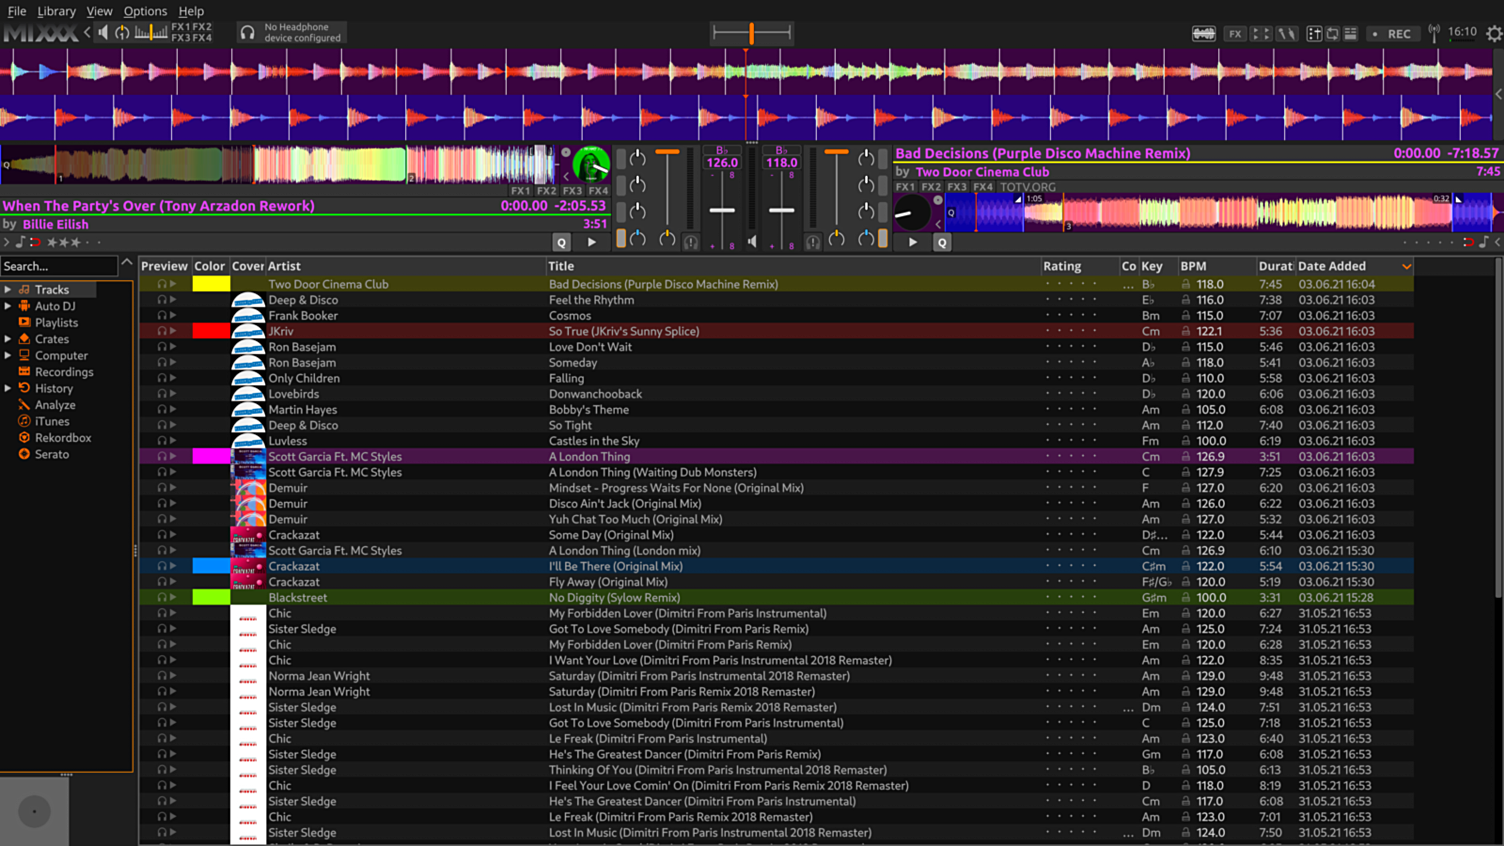Expand the Computer item in the sidebar
The width and height of the screenshot is (1504, 846).
tap(8, 355)
